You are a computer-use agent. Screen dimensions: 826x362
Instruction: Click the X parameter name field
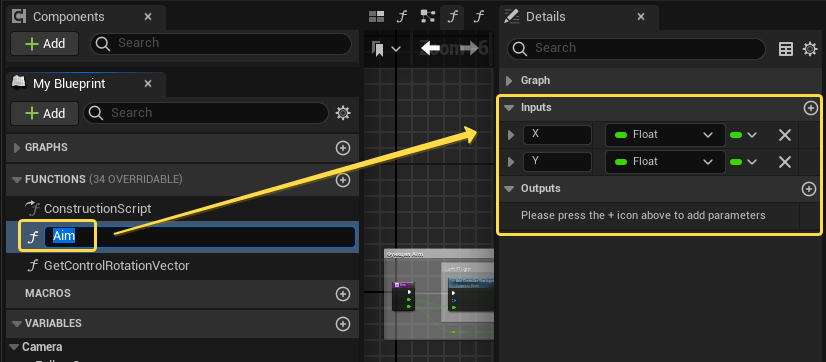tap(557, 135)
